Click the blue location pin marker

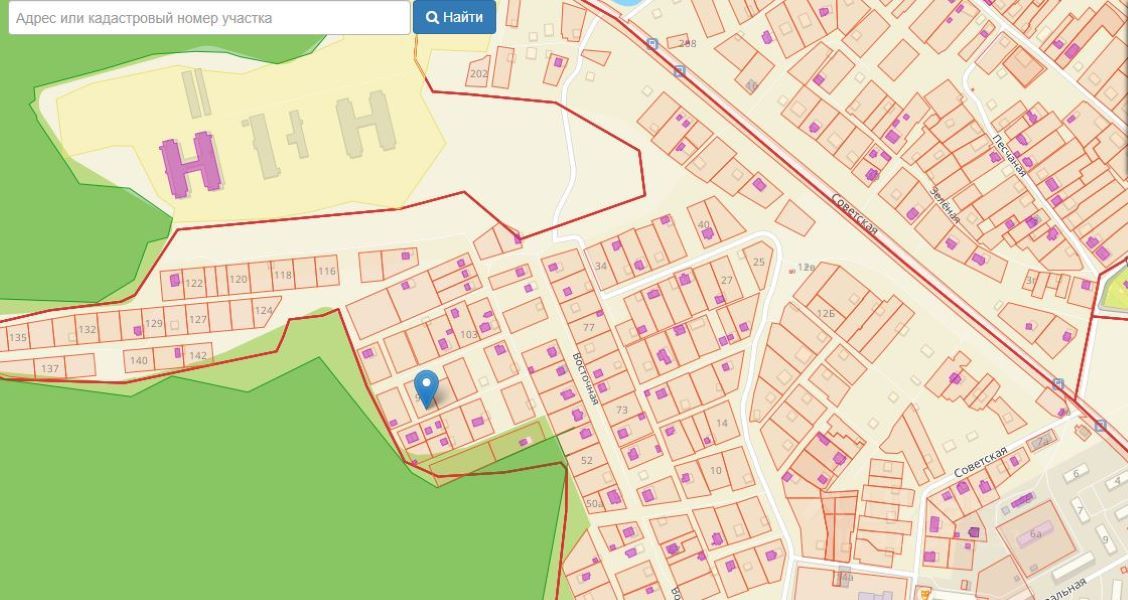(427, 387)
